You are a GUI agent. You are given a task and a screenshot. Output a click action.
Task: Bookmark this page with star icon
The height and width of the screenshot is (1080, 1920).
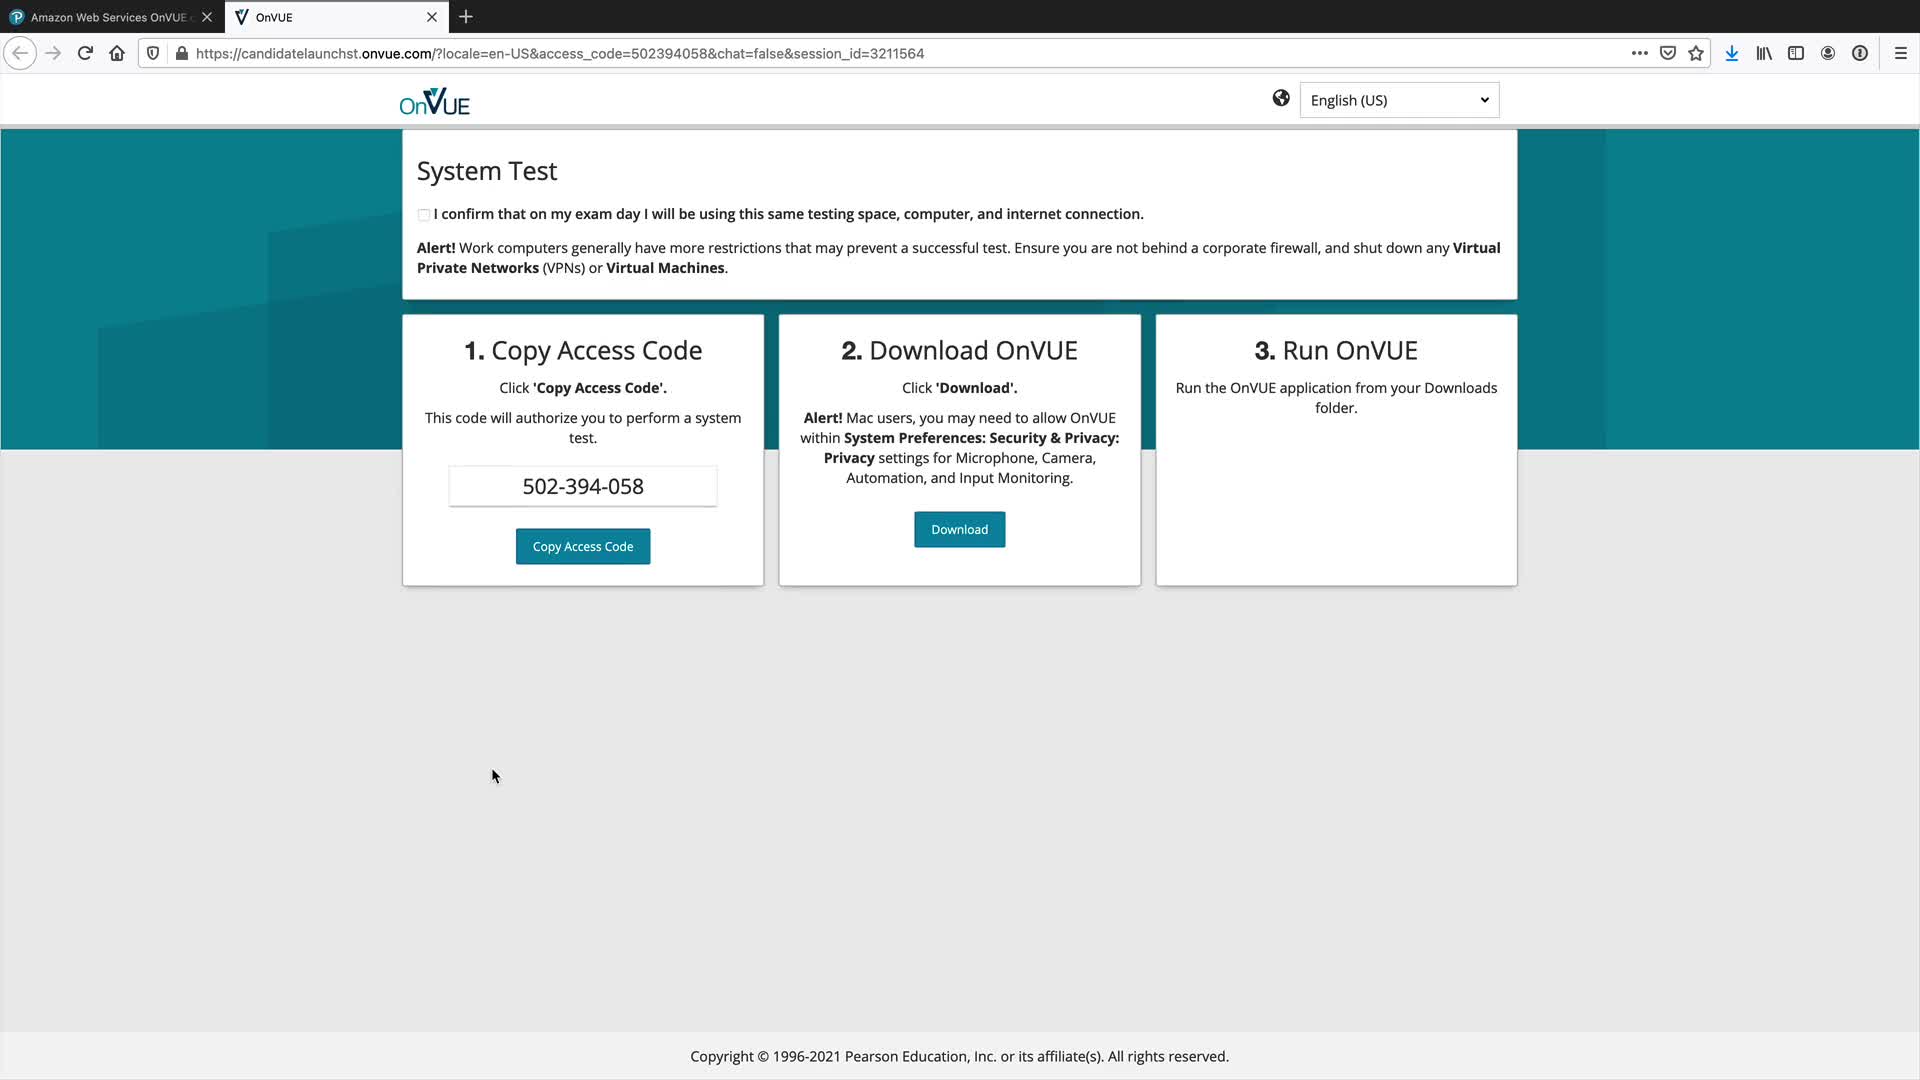(x=1696, y=53)
